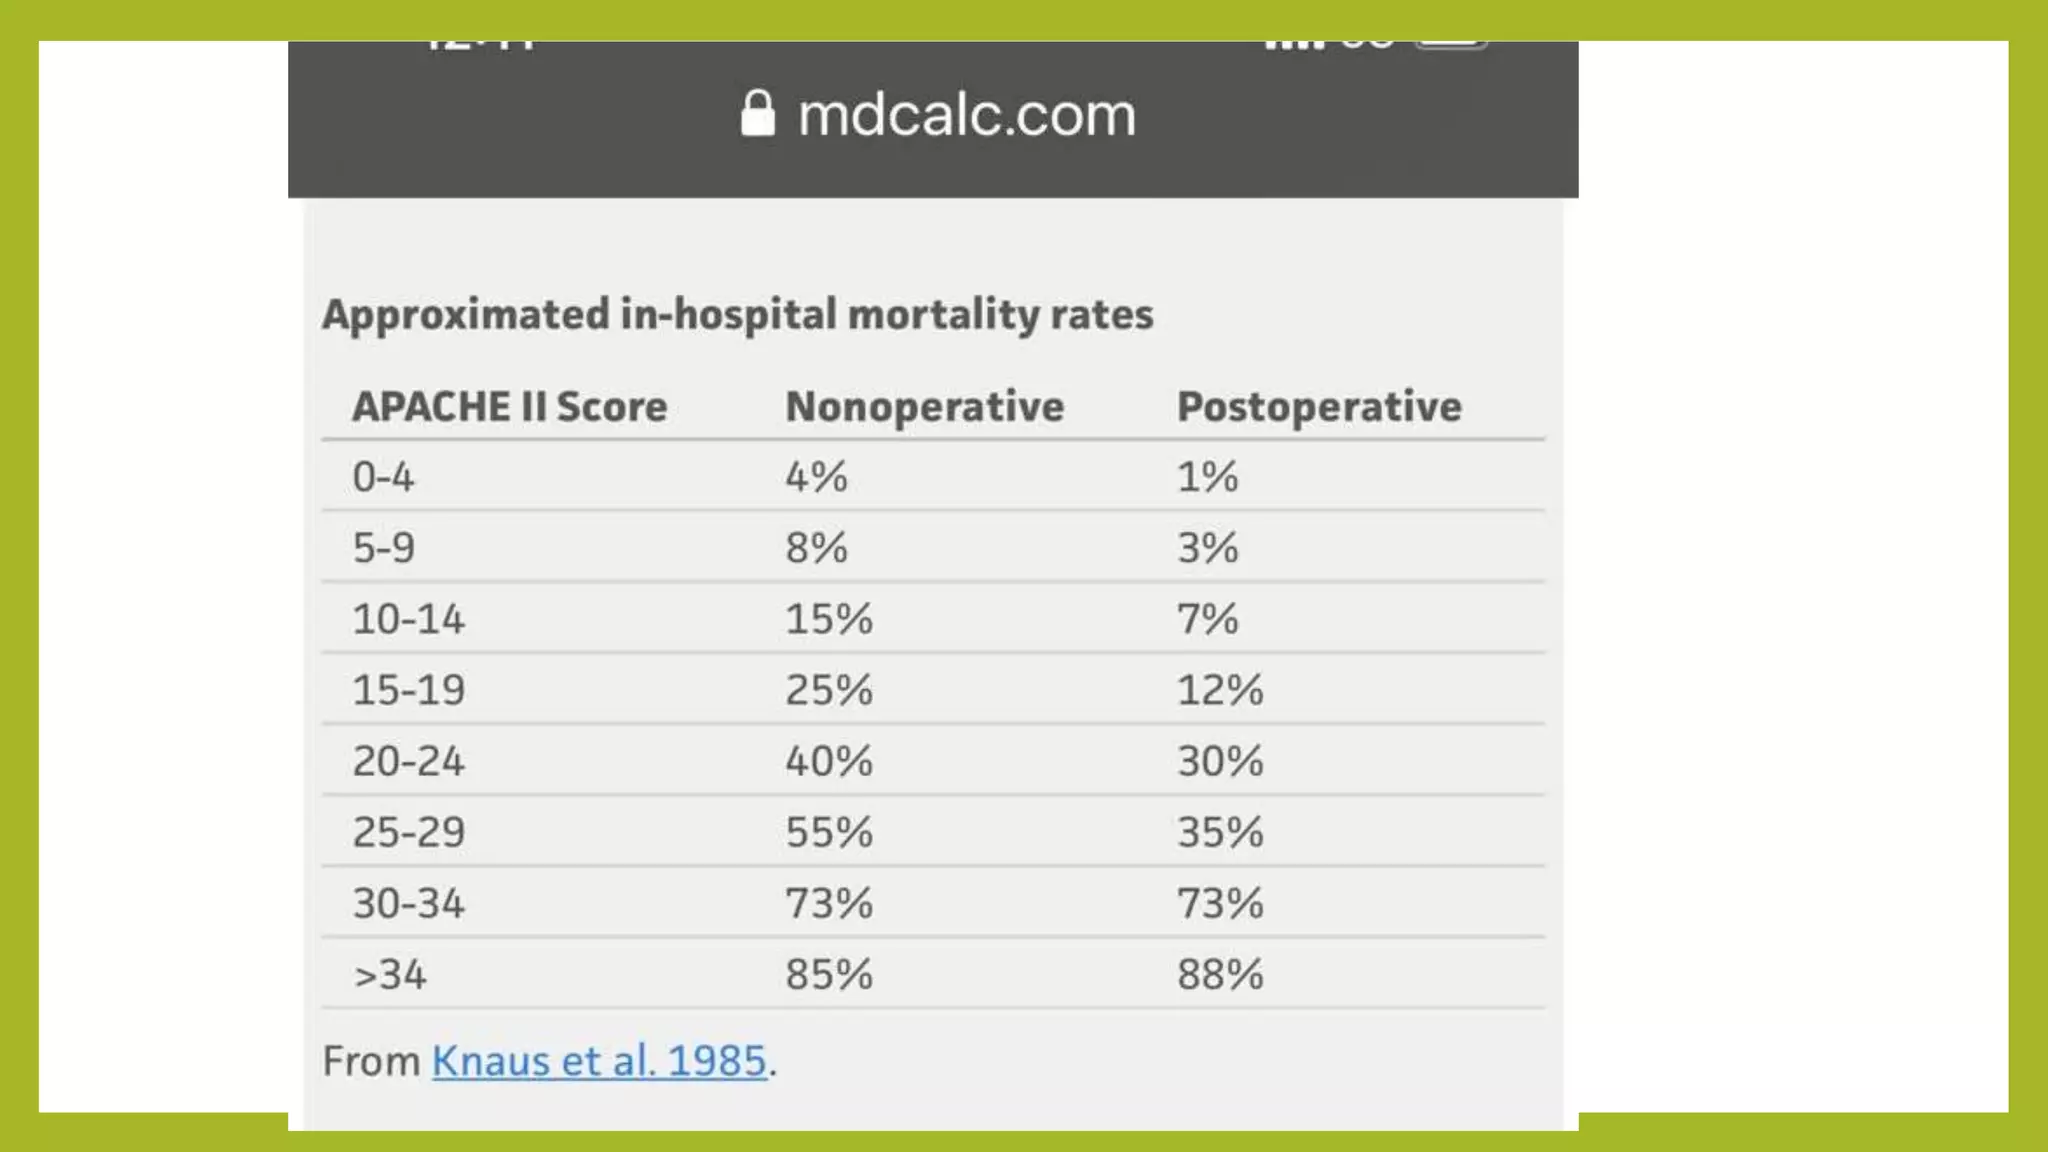This screenshot has height=1152, width=2048.
Task: Click the cellular signal bars icon
Action: (x=1294, y=44)
